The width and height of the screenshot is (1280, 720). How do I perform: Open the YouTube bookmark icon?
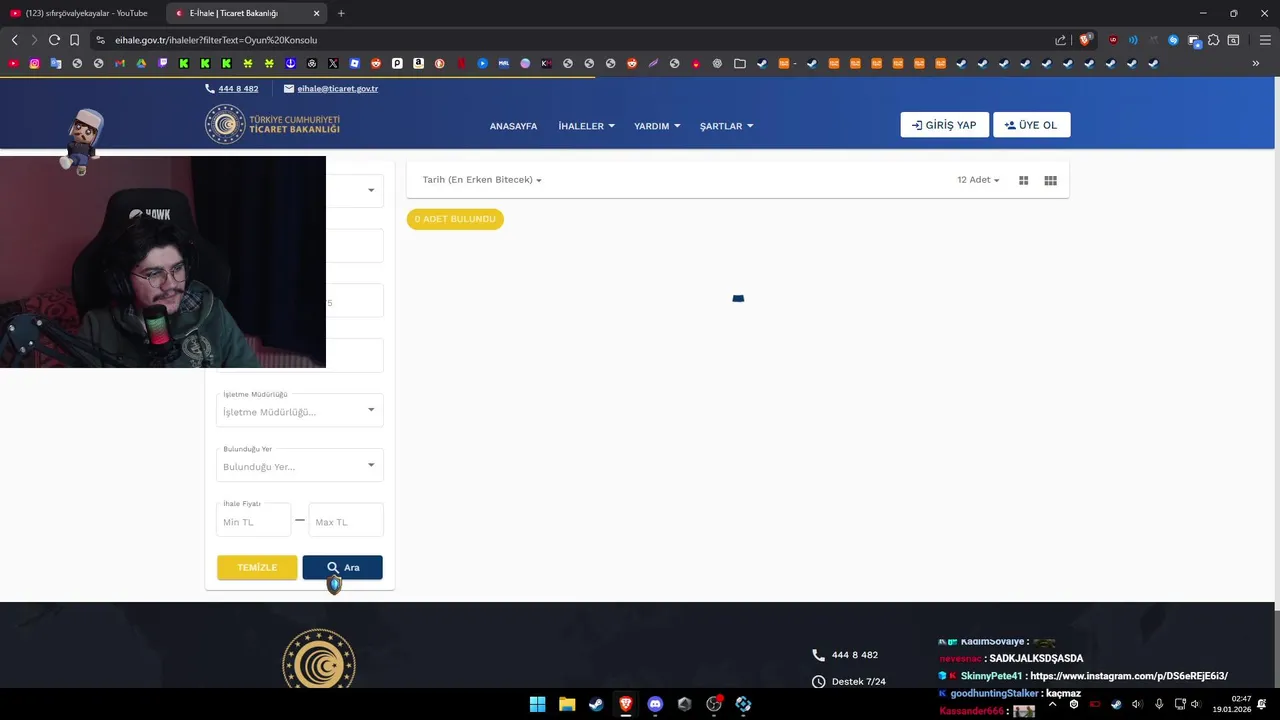(13, 63)
